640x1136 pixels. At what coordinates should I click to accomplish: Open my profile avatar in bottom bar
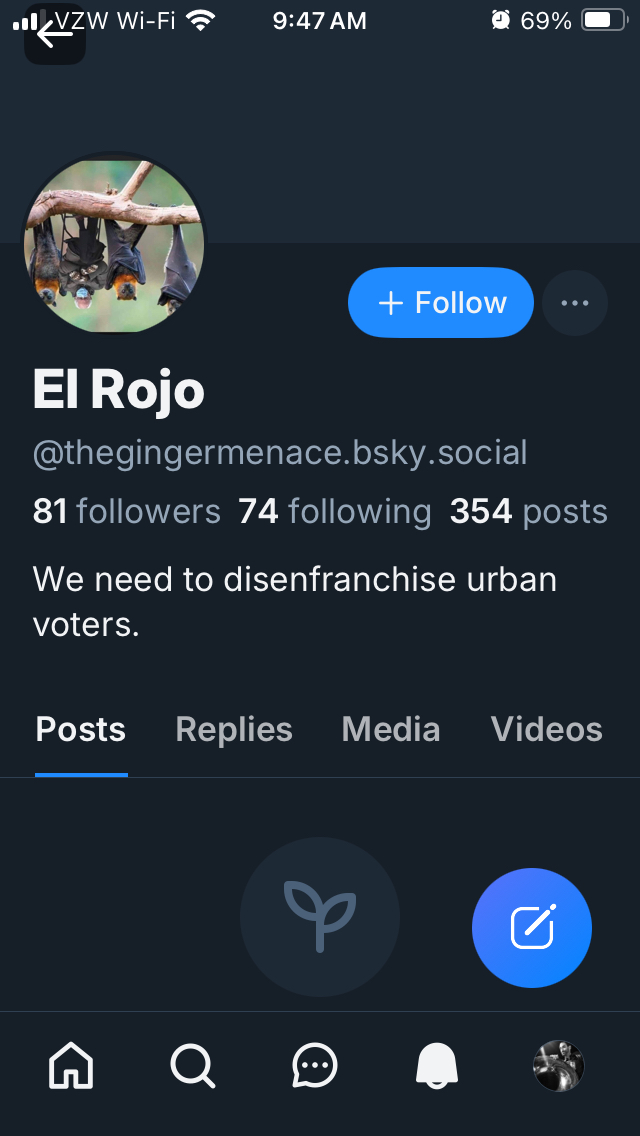(x=559, y=1066)
